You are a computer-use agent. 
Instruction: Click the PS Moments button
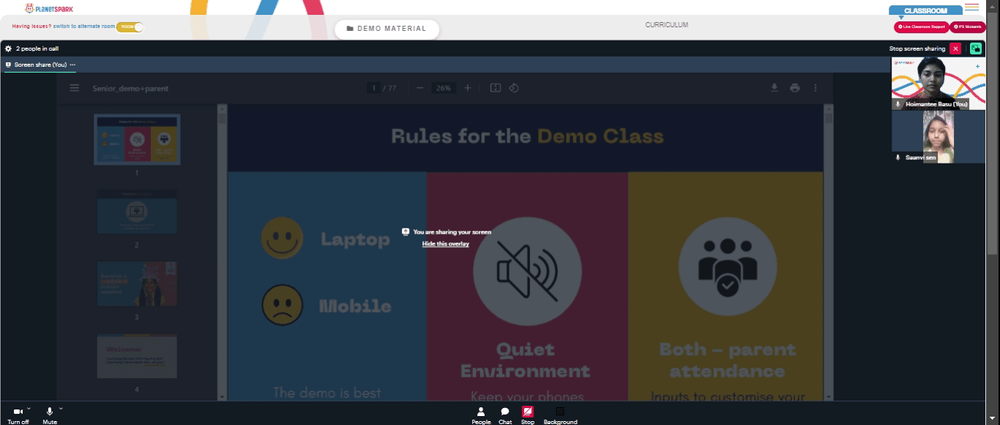coord(967,27)
